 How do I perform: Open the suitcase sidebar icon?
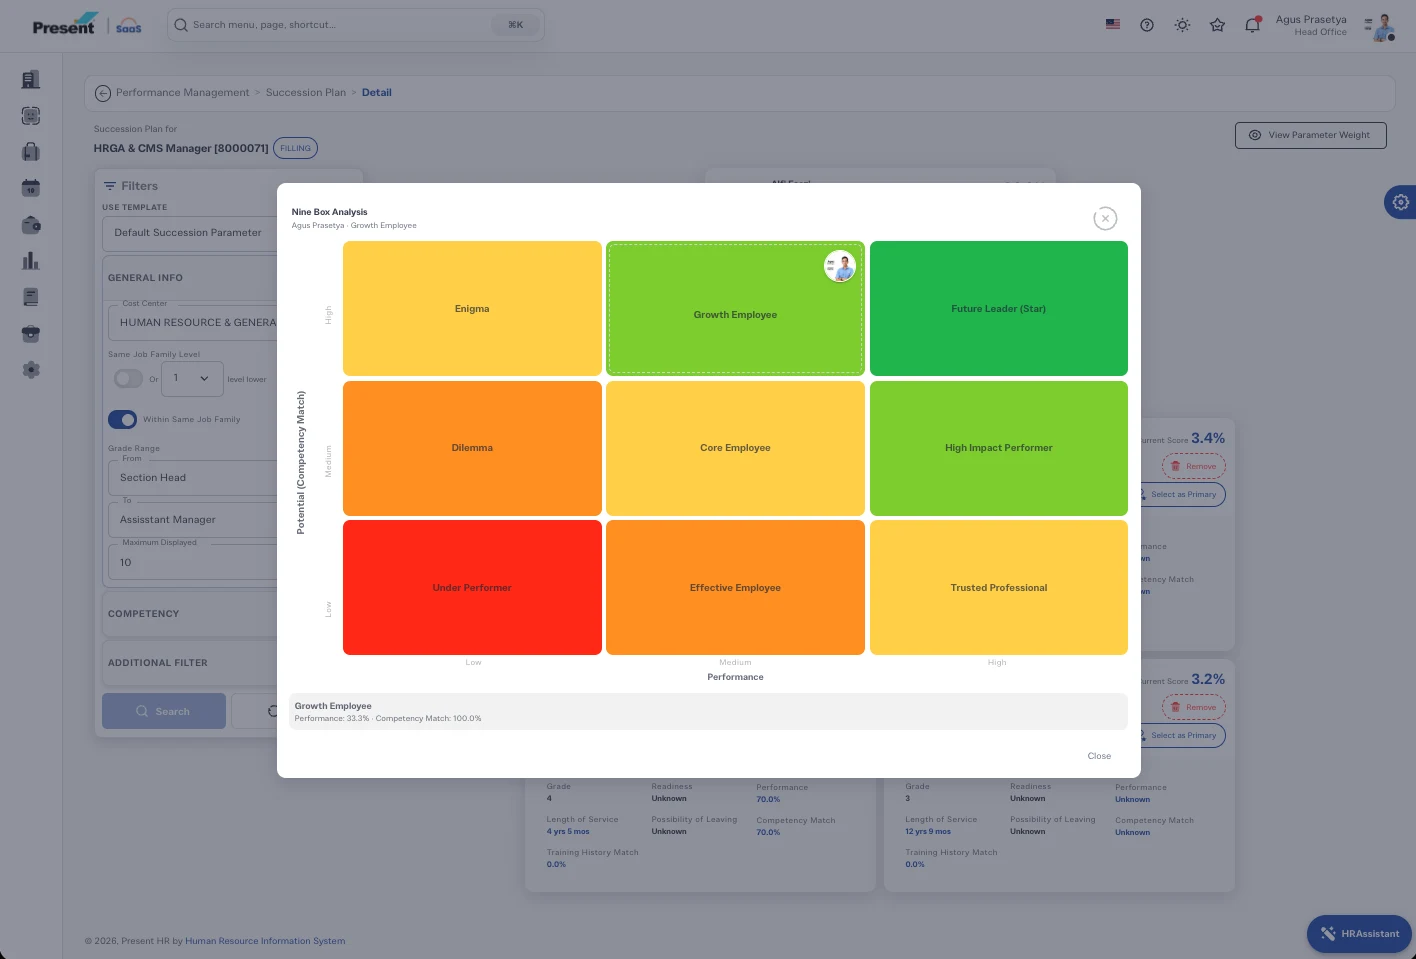point(31,152)
